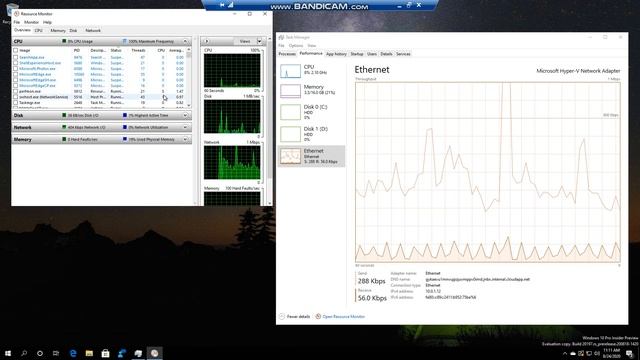Screen dimensions: 640x360
Task: Check the MicrosoftEdge.exe checkbox
Action: pyautogui.click(x=16, y=75)
